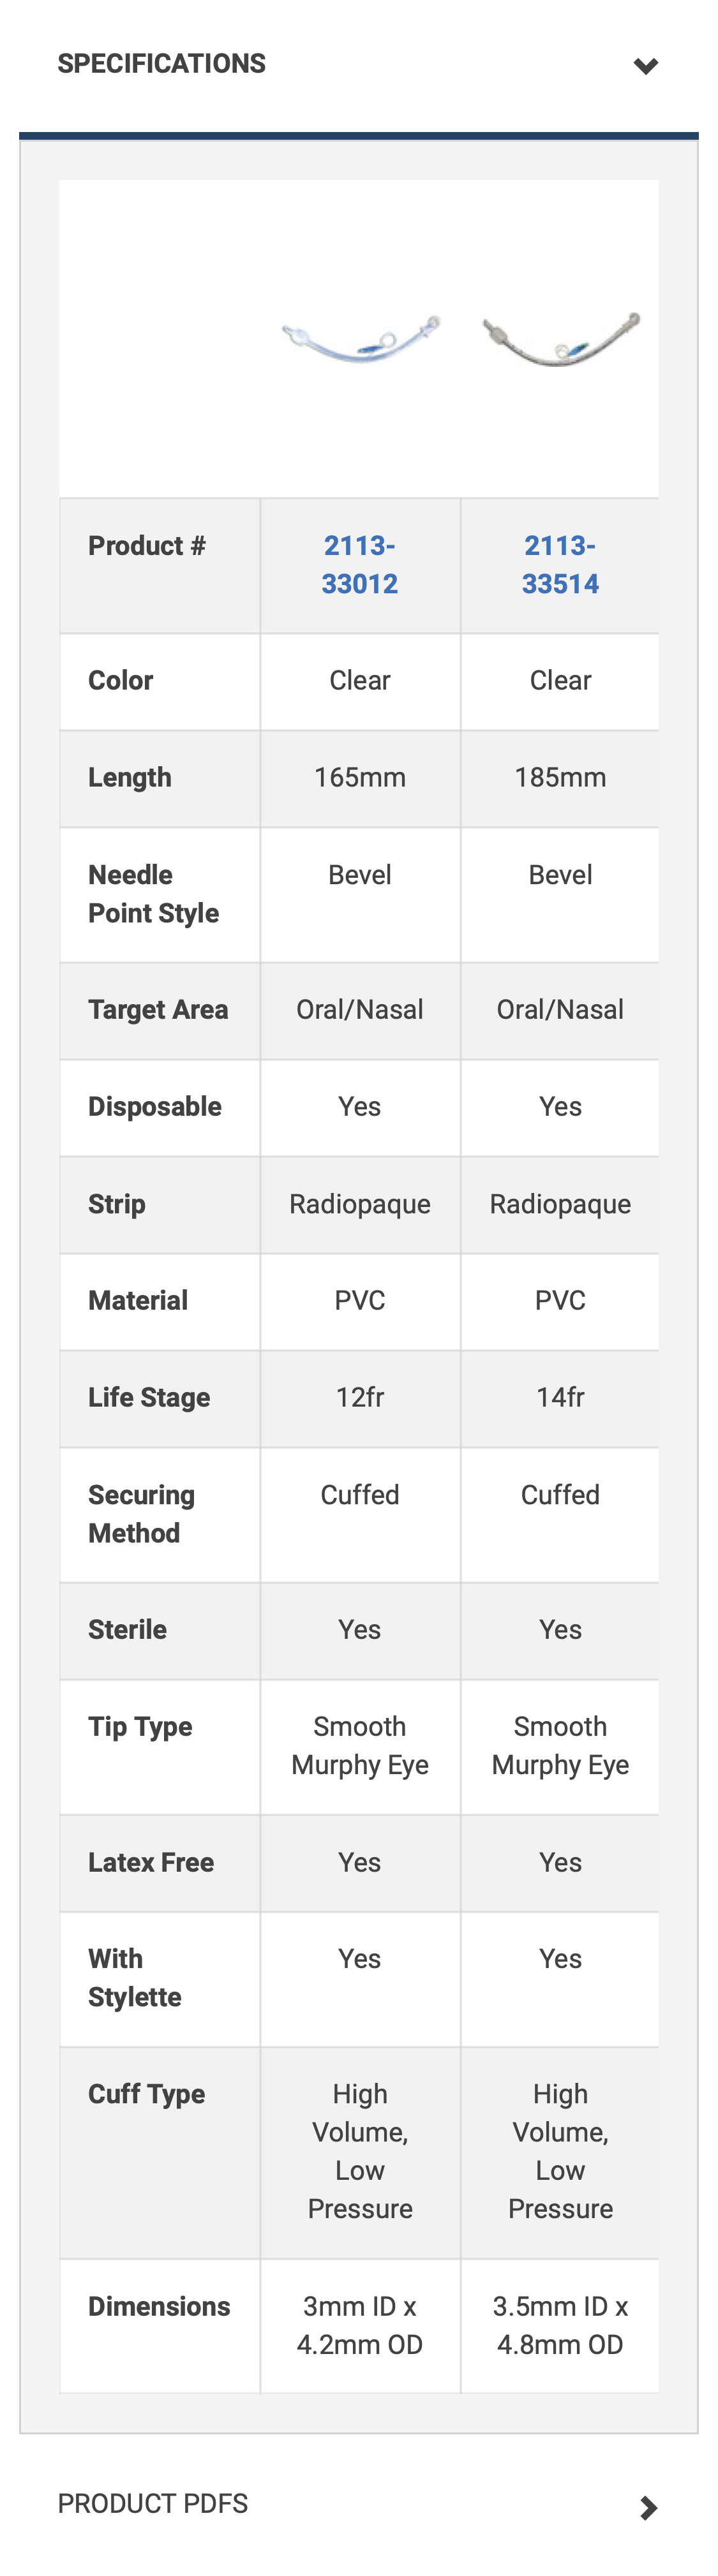Select the 165mm Length cell
Screen dimensions: 718x2576
pyautogui.click(x=359, y=777)
